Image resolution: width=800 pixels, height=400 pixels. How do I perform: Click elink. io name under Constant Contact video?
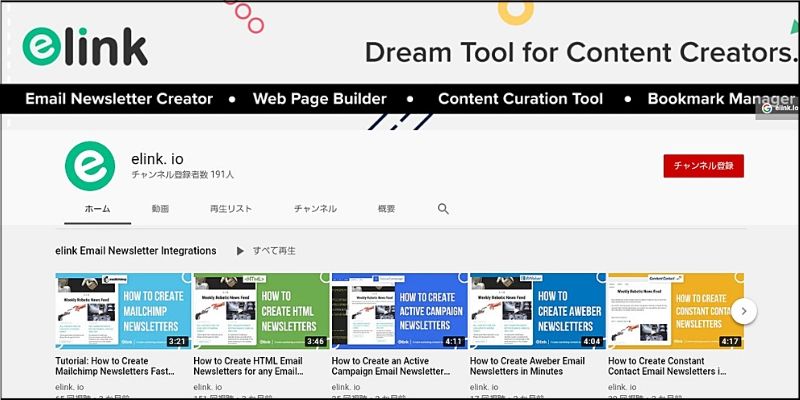pos(622,387)
